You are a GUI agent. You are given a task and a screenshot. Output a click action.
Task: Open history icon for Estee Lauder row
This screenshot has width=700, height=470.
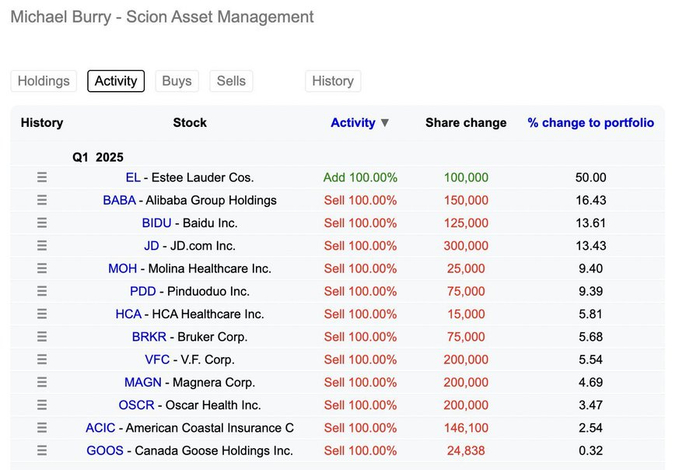(x=42, y=177)
